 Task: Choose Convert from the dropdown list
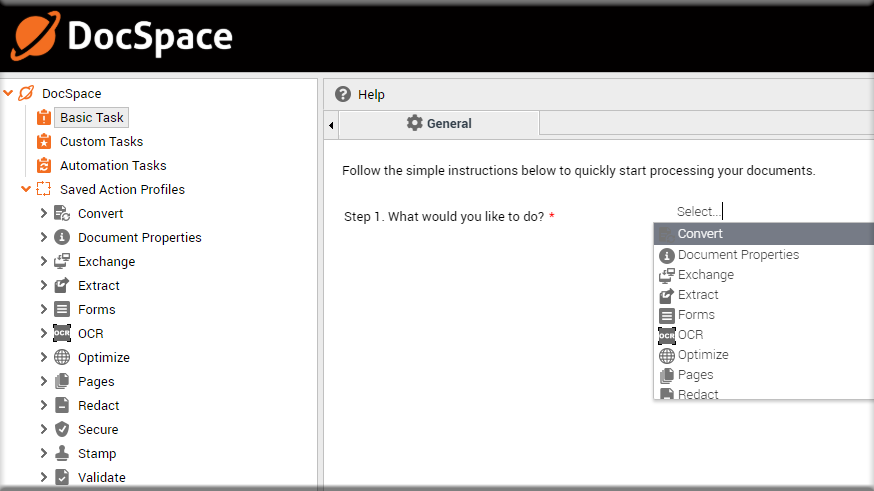tap(764, 234)
